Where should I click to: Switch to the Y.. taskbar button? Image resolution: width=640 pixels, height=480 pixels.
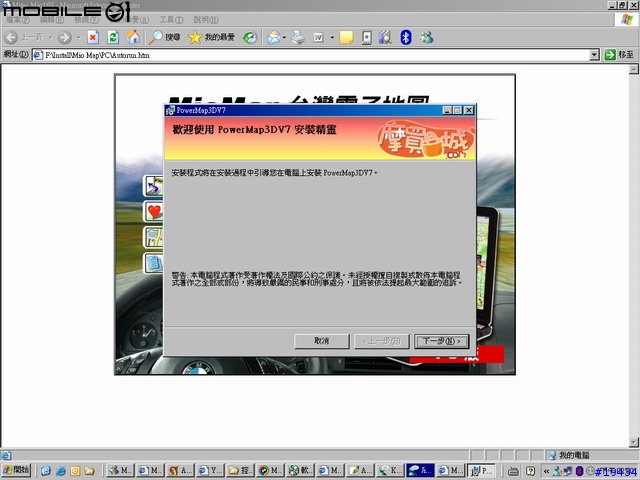point(210,471)
